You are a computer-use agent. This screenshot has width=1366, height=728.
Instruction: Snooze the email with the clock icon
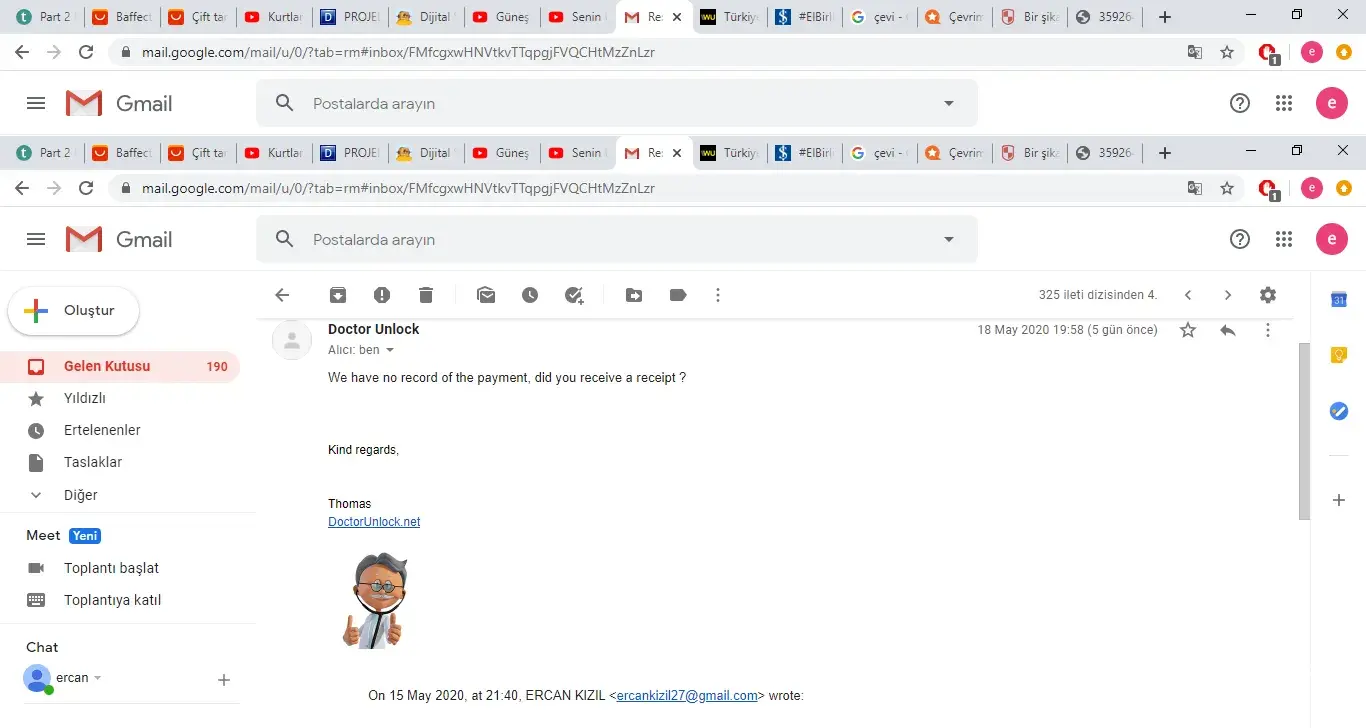pyautogui.click(x=530, y=295)
